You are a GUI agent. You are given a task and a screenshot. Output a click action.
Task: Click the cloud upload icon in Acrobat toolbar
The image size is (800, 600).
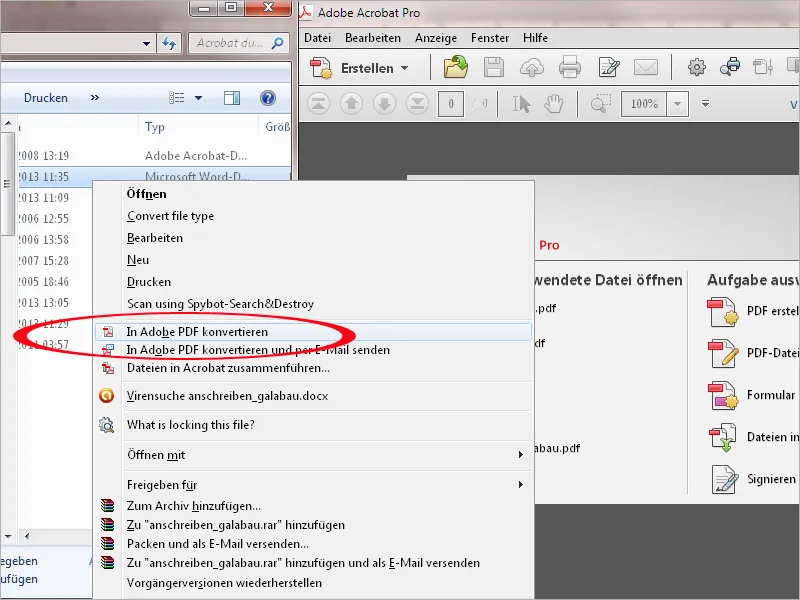click(x=532, y=68)
